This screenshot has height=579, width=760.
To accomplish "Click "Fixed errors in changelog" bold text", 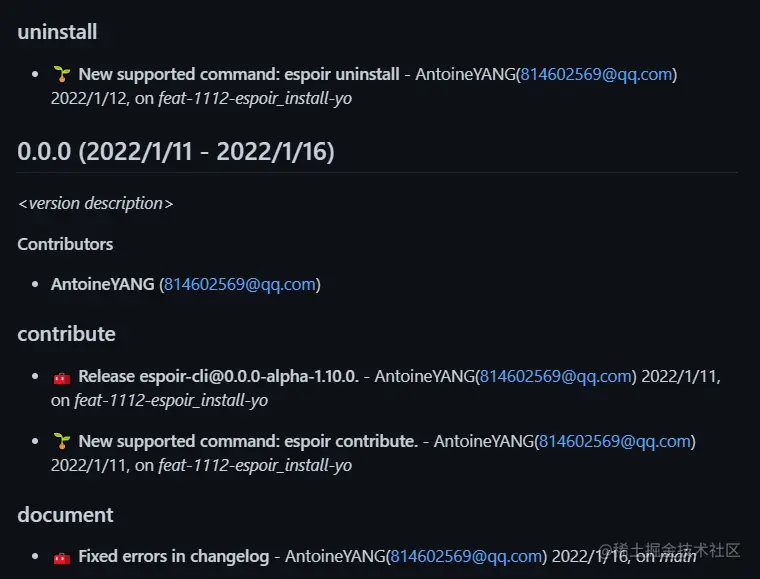I will point(173,556).
